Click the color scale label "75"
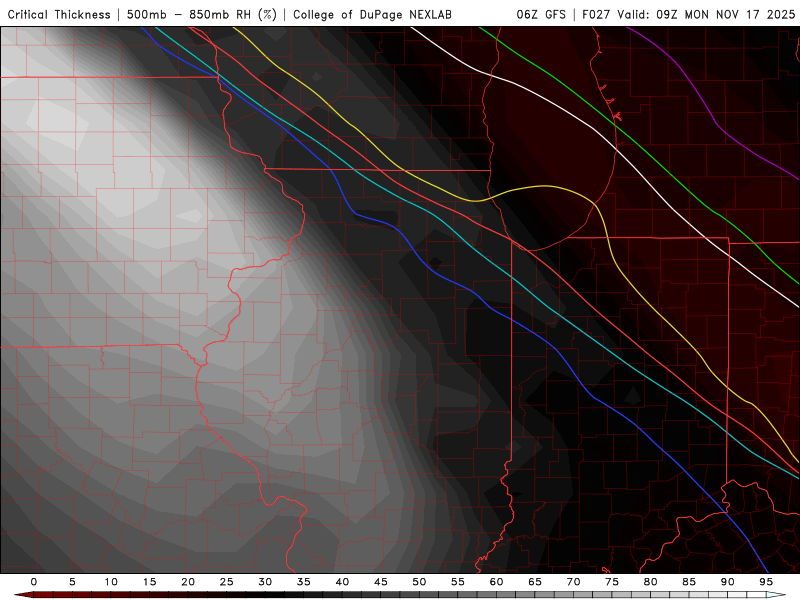Viewport: 800px width, 600px height. 612,582
